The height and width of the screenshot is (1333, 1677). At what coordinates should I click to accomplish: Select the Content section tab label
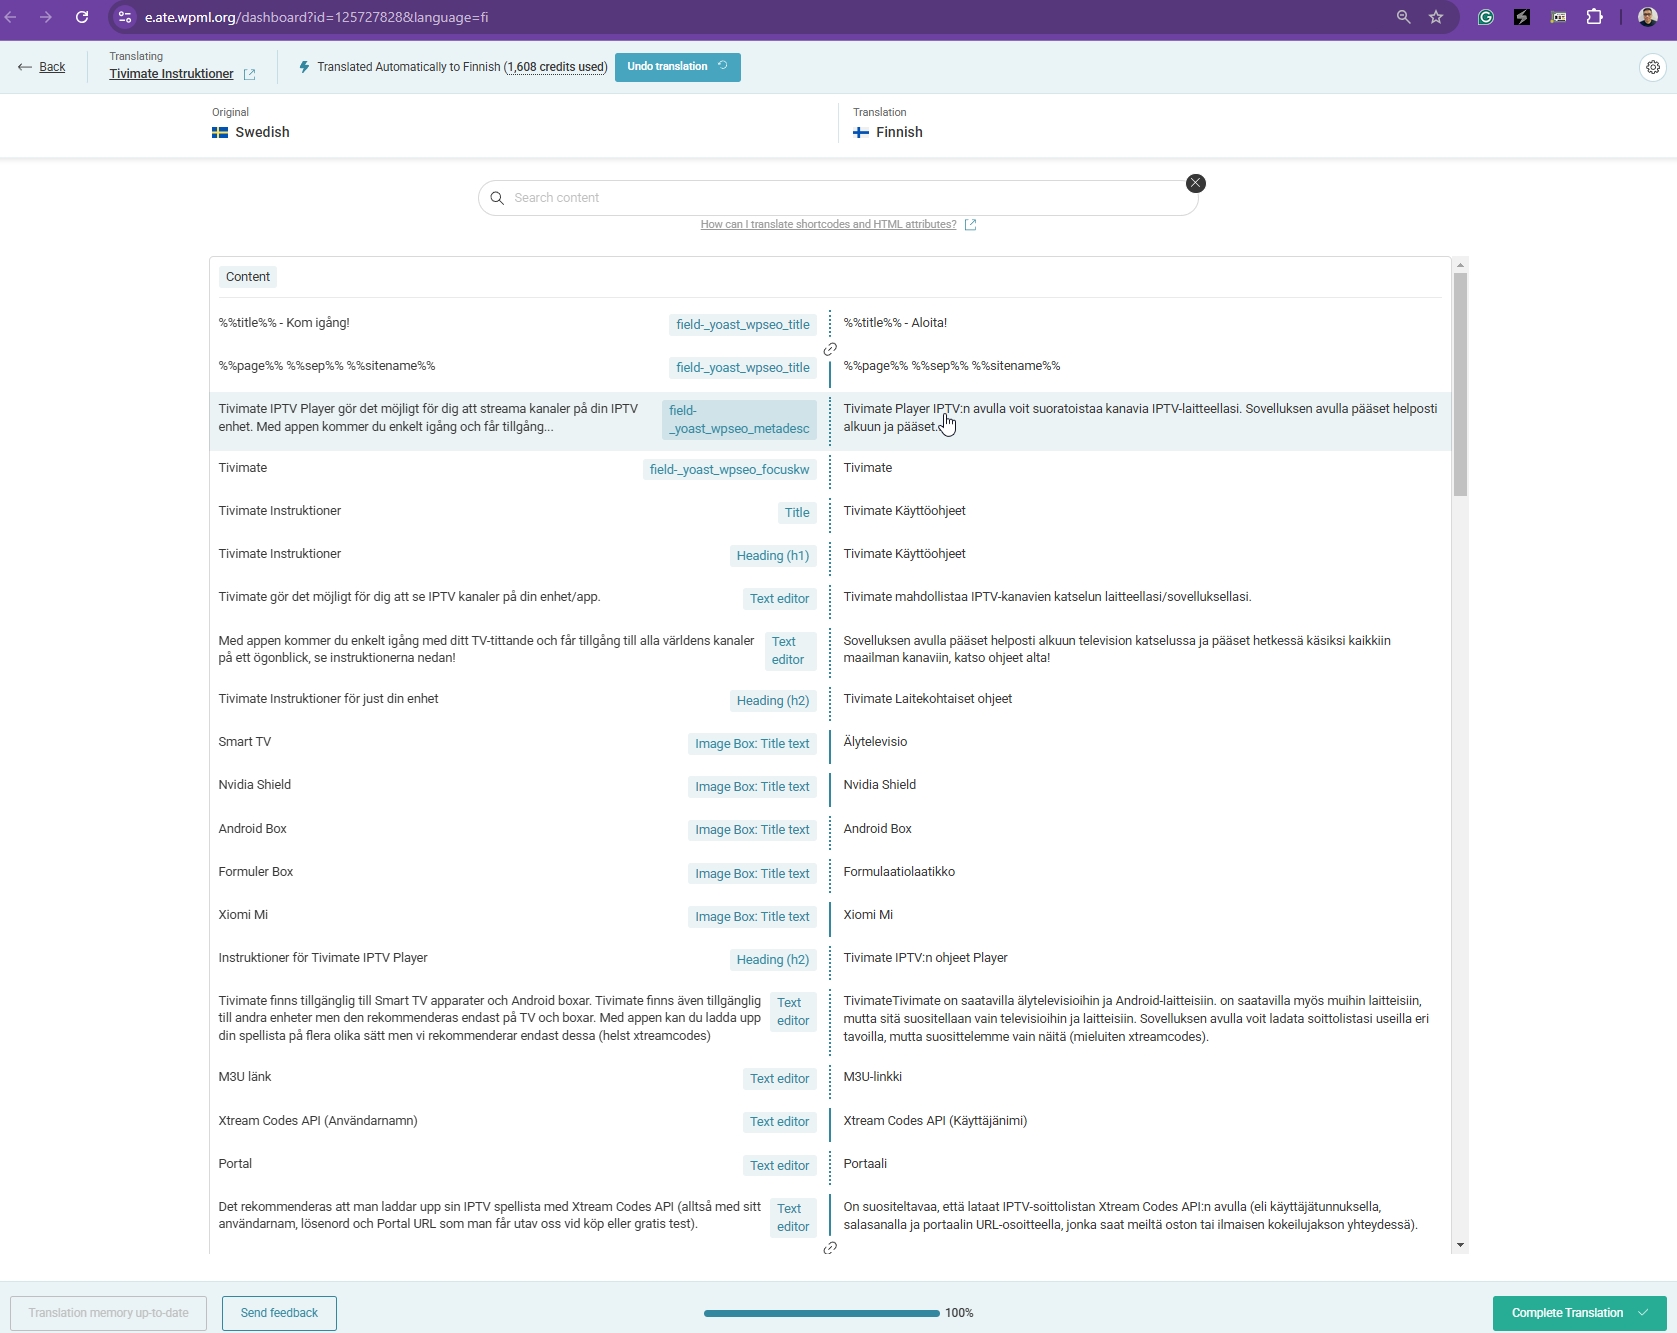(248, 277)
